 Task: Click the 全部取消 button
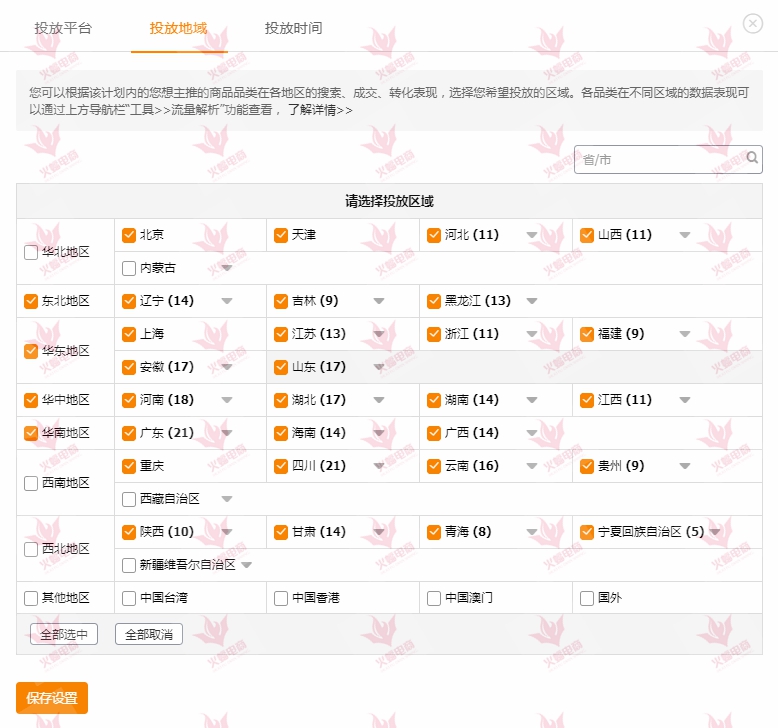tap(149, 634)
